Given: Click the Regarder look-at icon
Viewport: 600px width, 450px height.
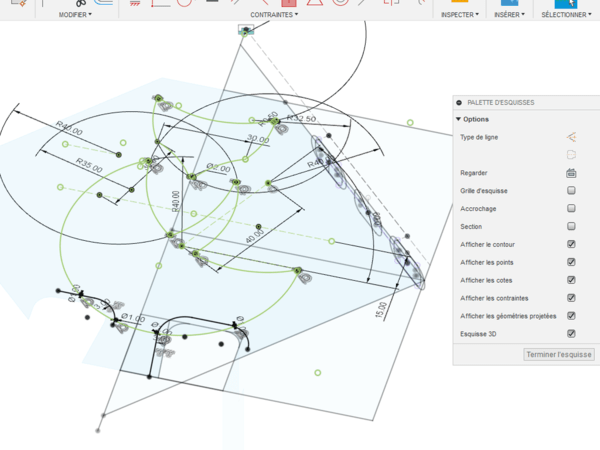Looking at the screenshot, I should [571, 173].
